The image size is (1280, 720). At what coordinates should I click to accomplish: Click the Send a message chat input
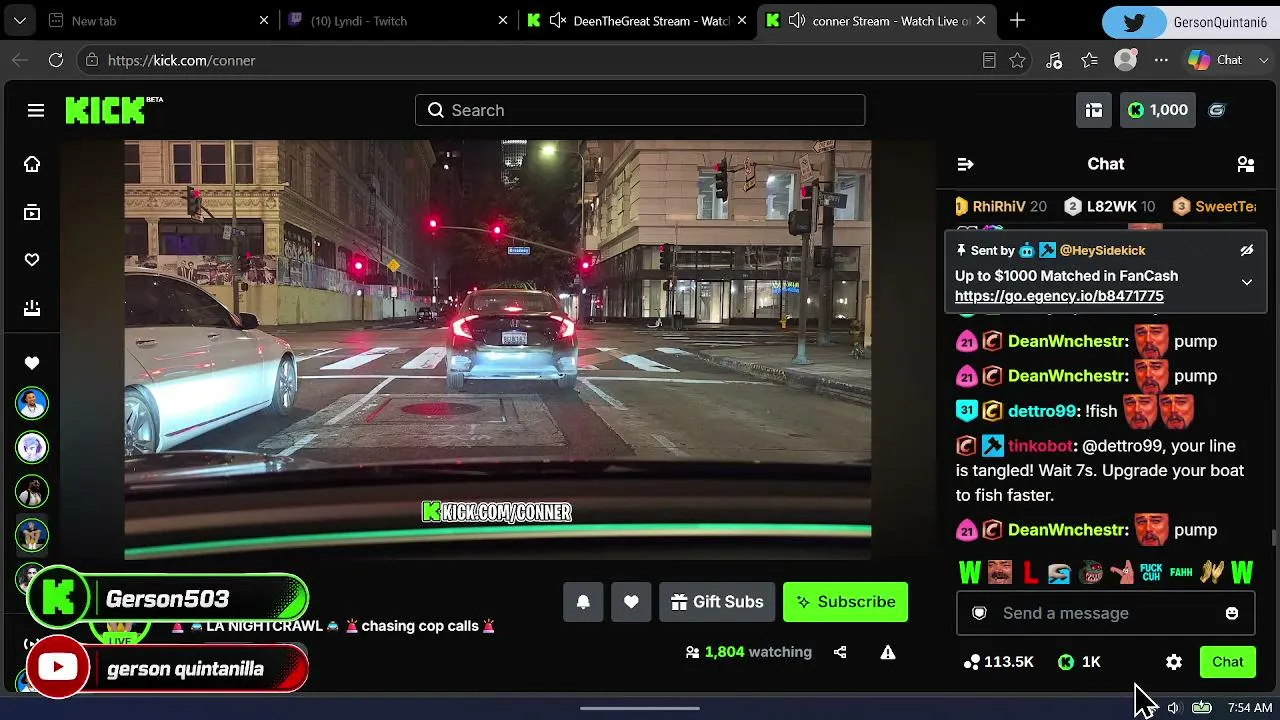(x=1105, y=613)
